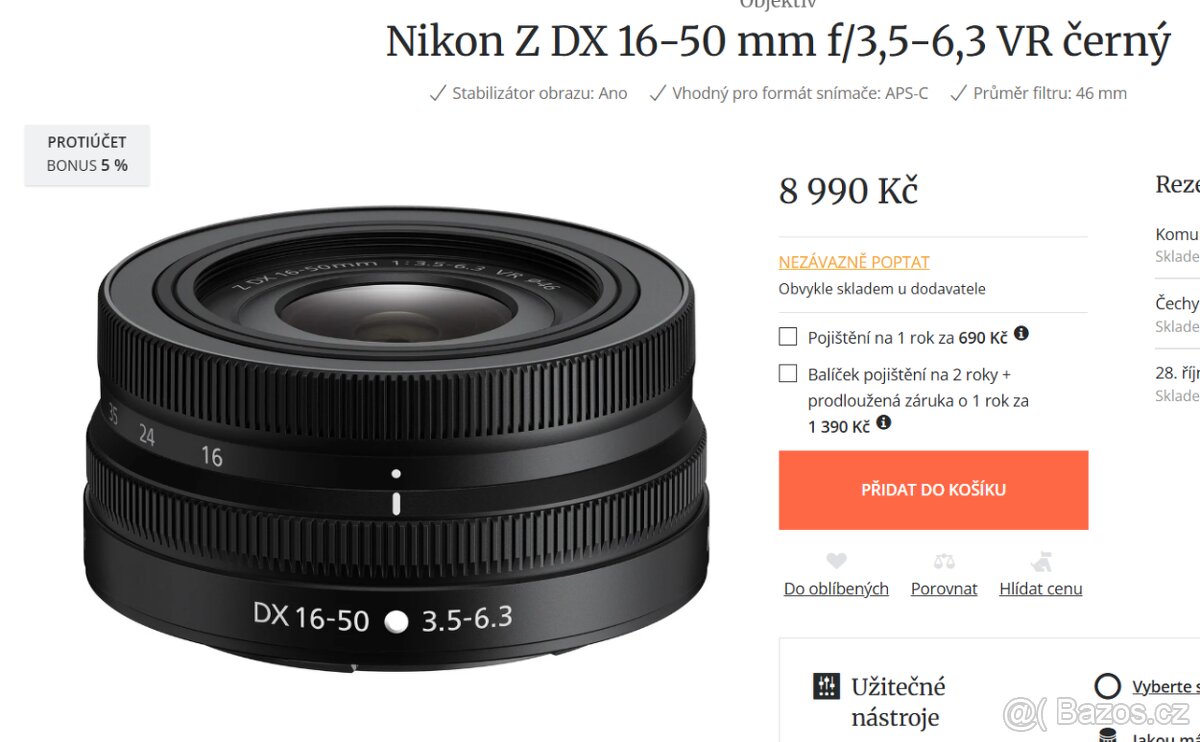This screenshot has width=1200, height=742.
Task: Open info icon next to 1 390 Kč package
Action: 883,423
